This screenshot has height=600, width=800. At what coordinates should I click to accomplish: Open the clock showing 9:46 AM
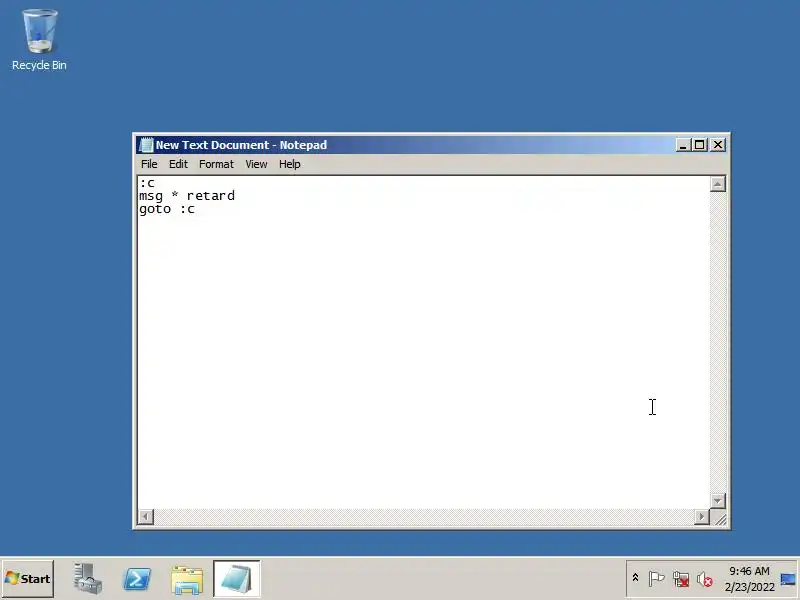(749, 579)
